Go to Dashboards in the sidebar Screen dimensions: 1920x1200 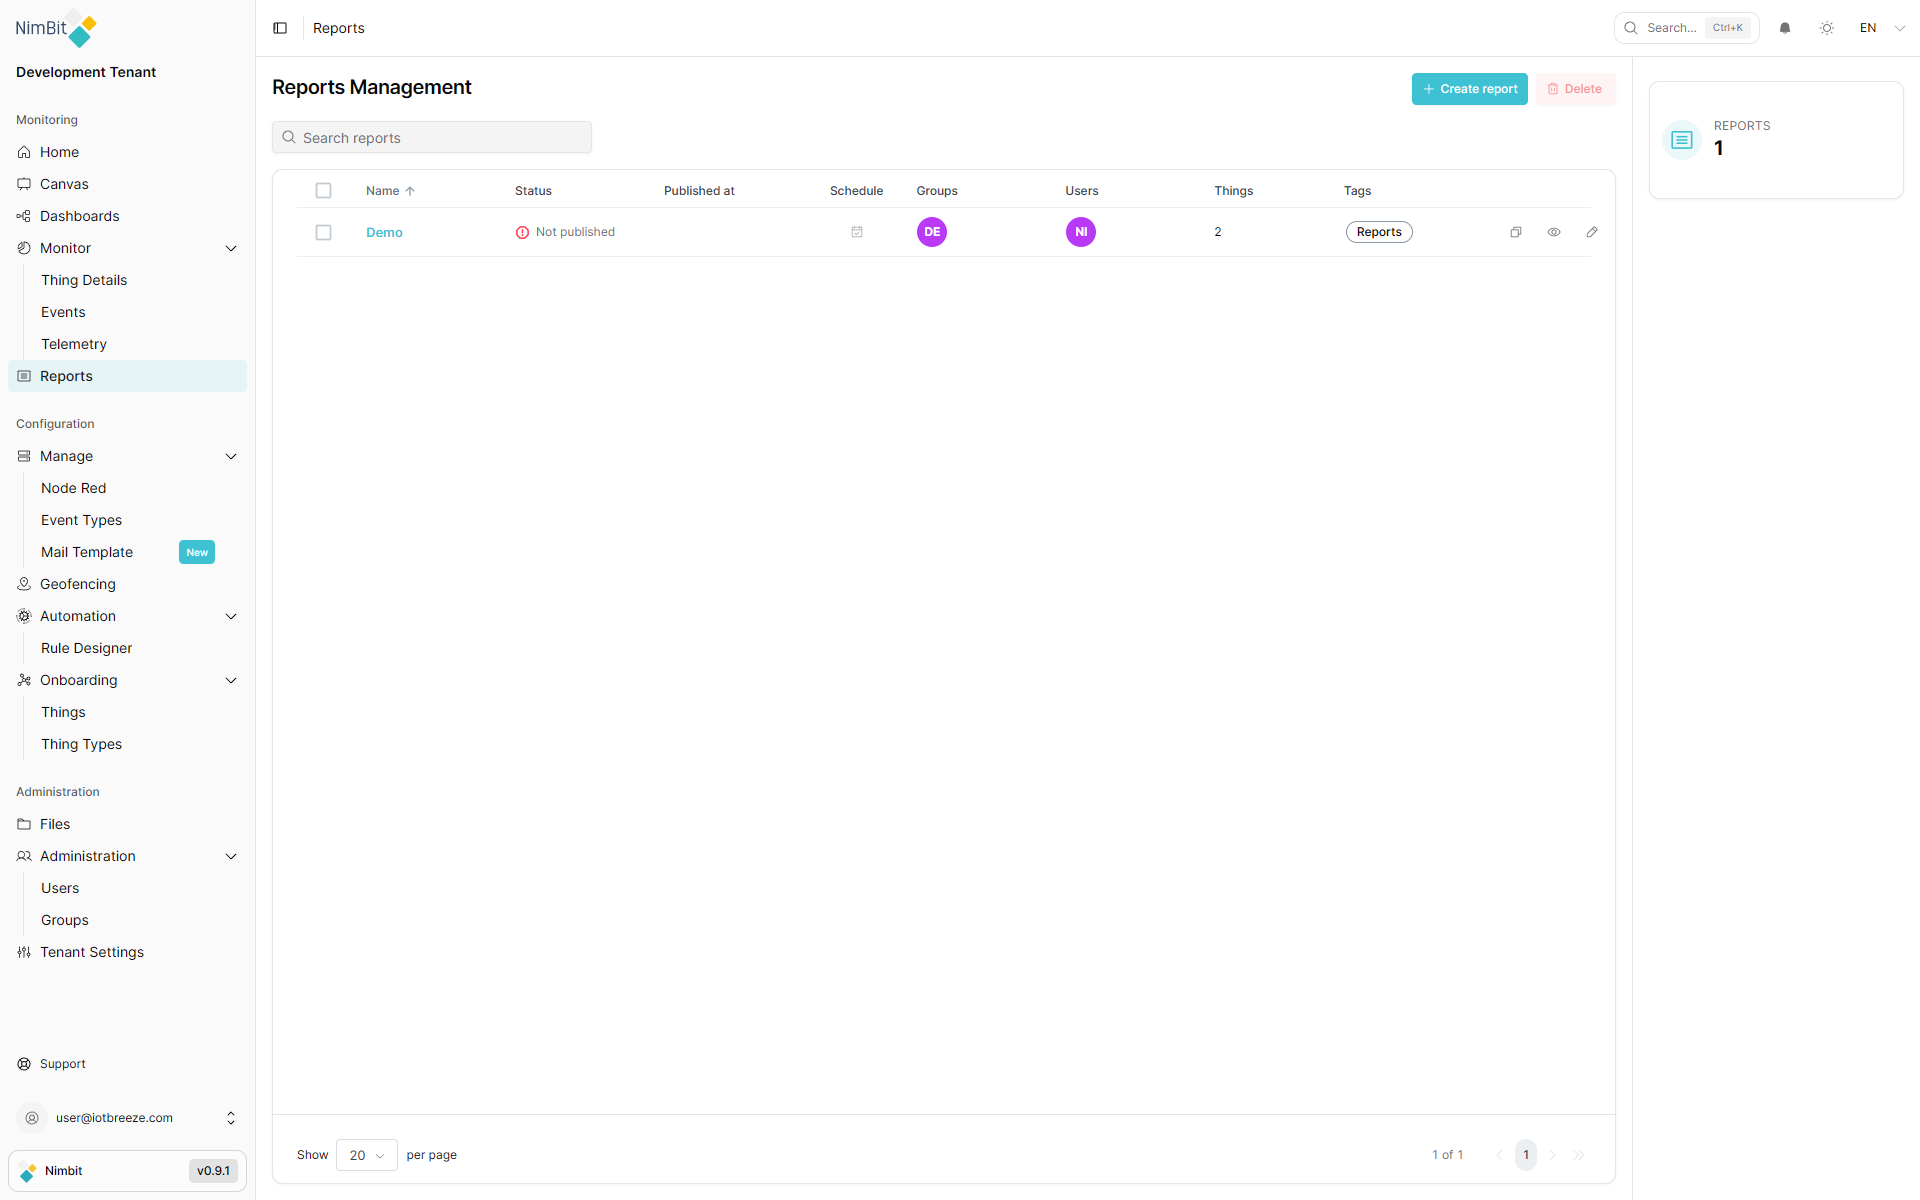79,216
